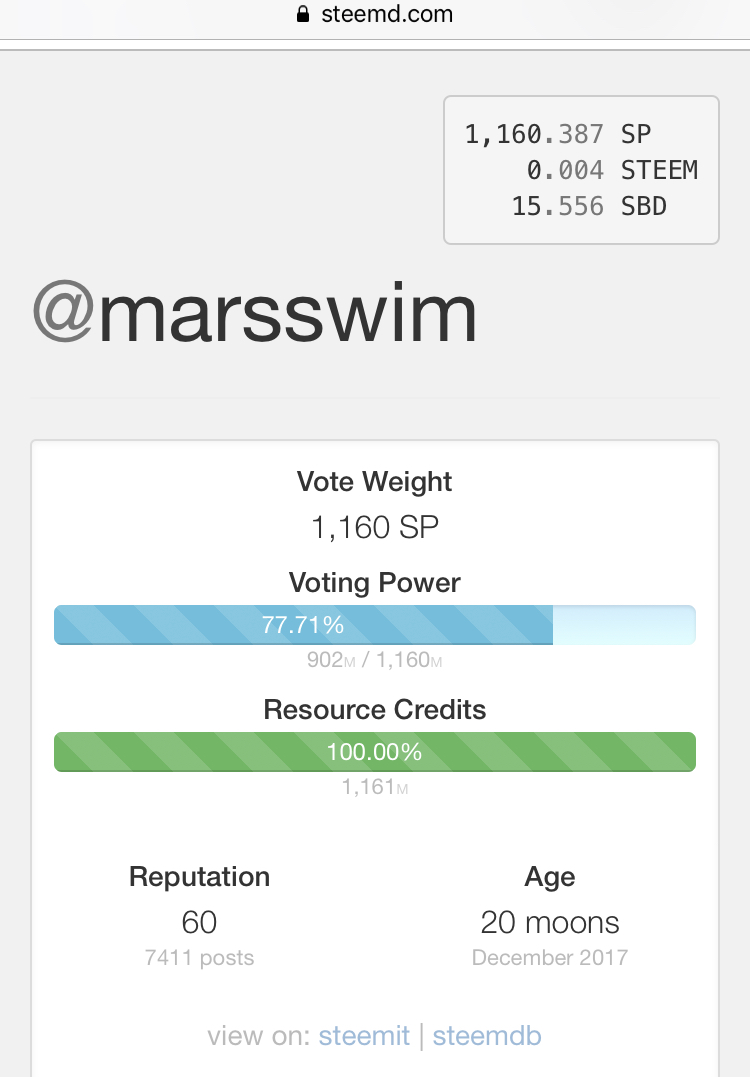Screen dimensions: 750x1077
Task: Open the steemdb link
Action: pyautogui.click(x=487, y=1036)
